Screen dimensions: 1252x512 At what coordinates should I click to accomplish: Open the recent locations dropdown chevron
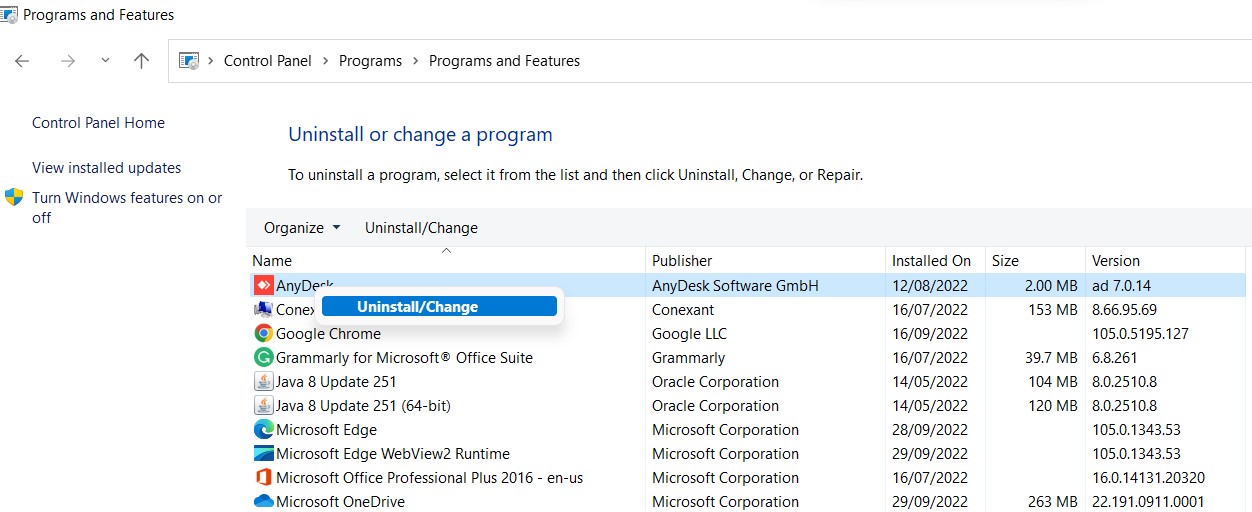(105, 61)
